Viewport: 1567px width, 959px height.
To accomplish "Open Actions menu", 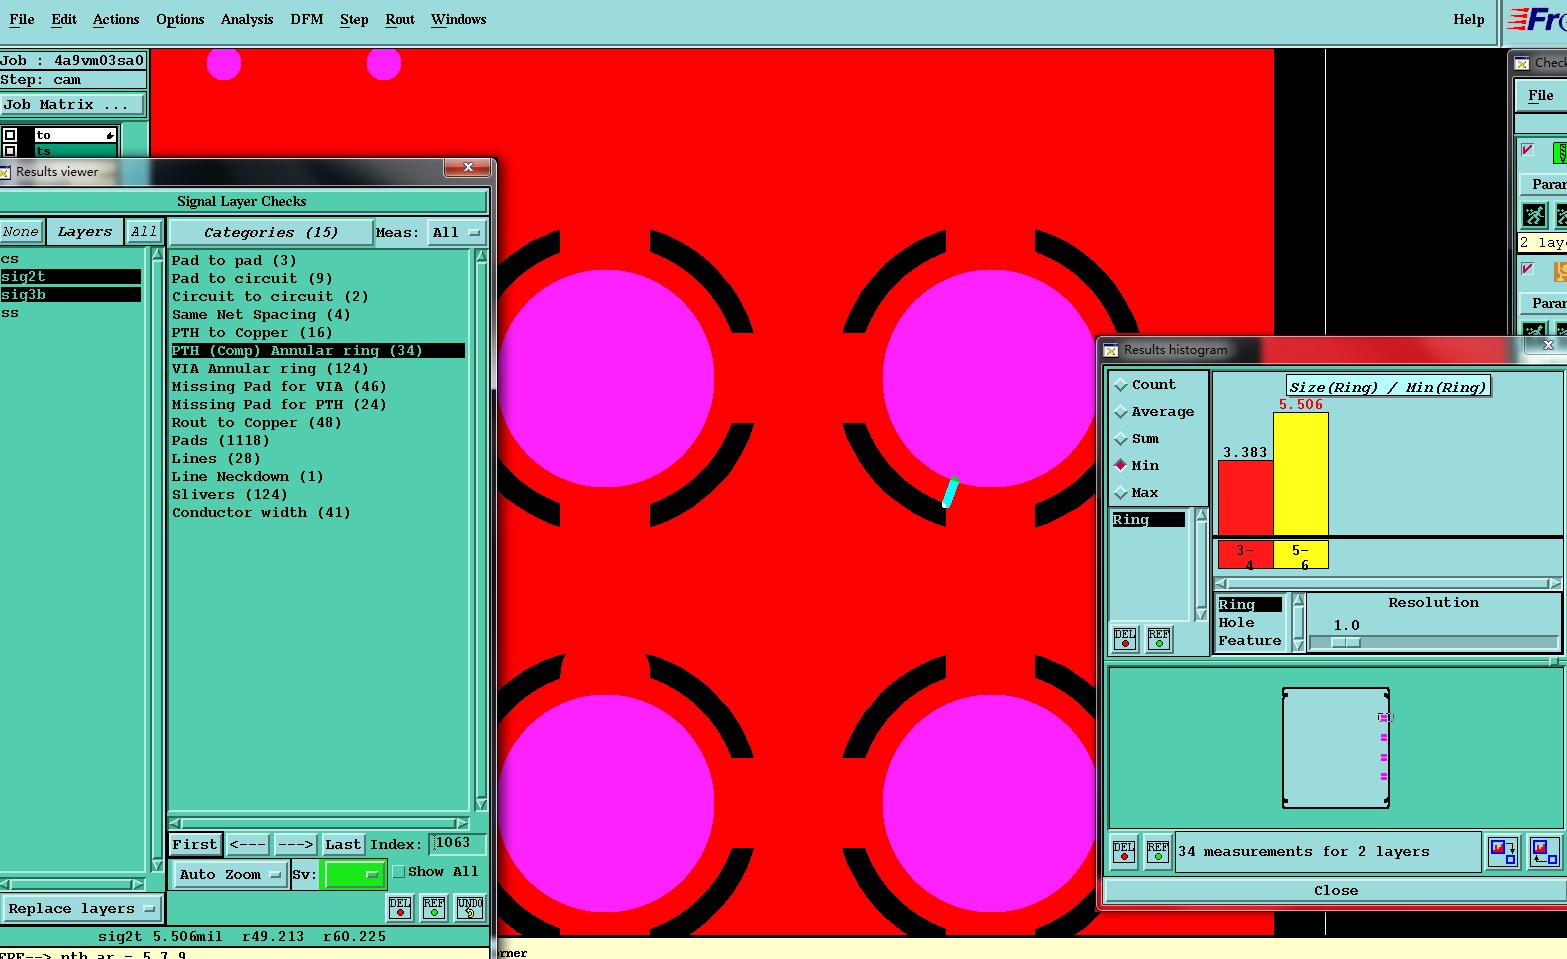I will pos(116,19).
